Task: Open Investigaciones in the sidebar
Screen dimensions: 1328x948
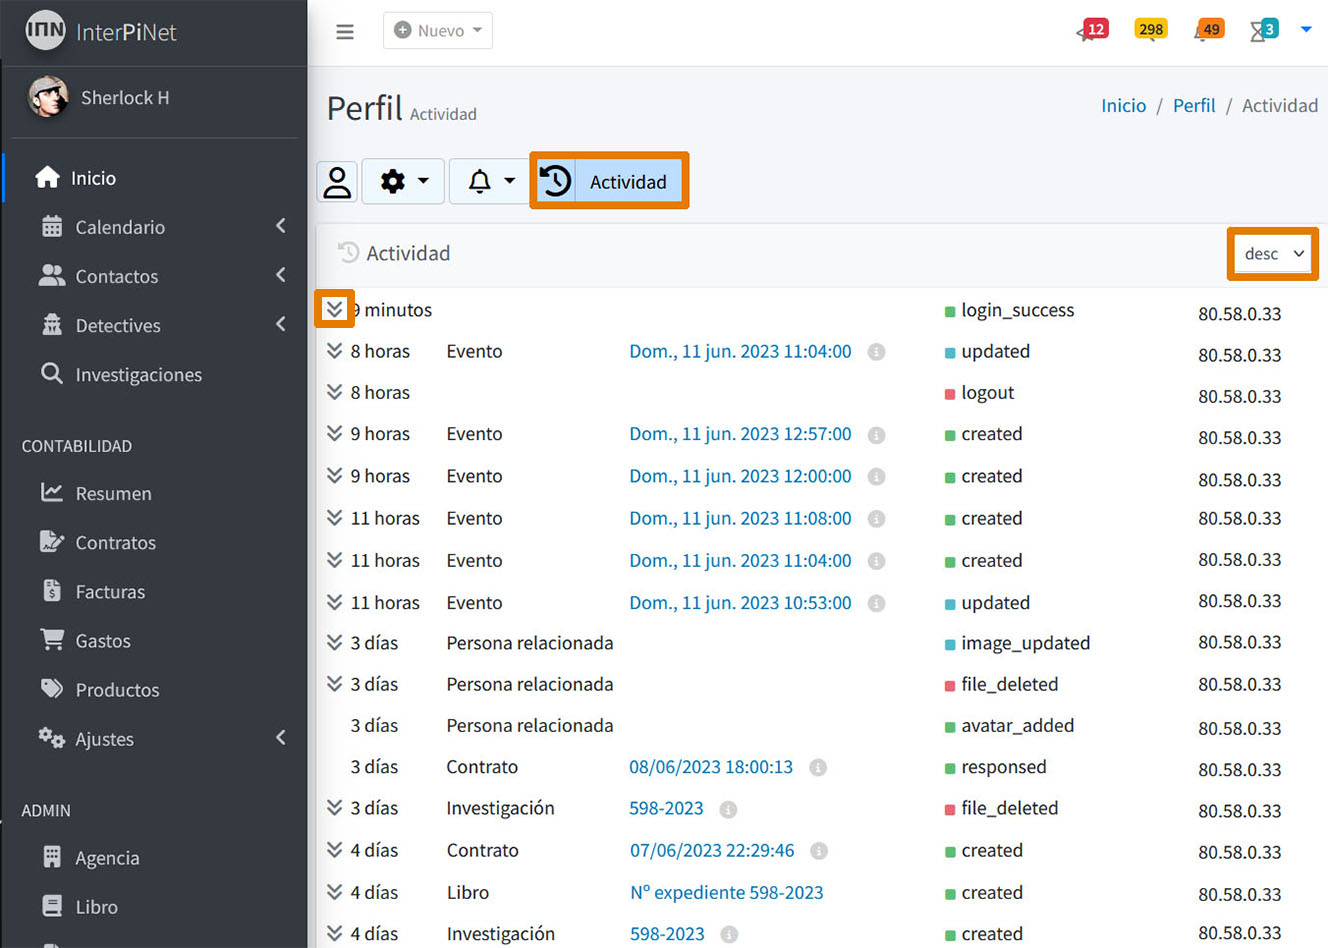Action: point(138,374)
